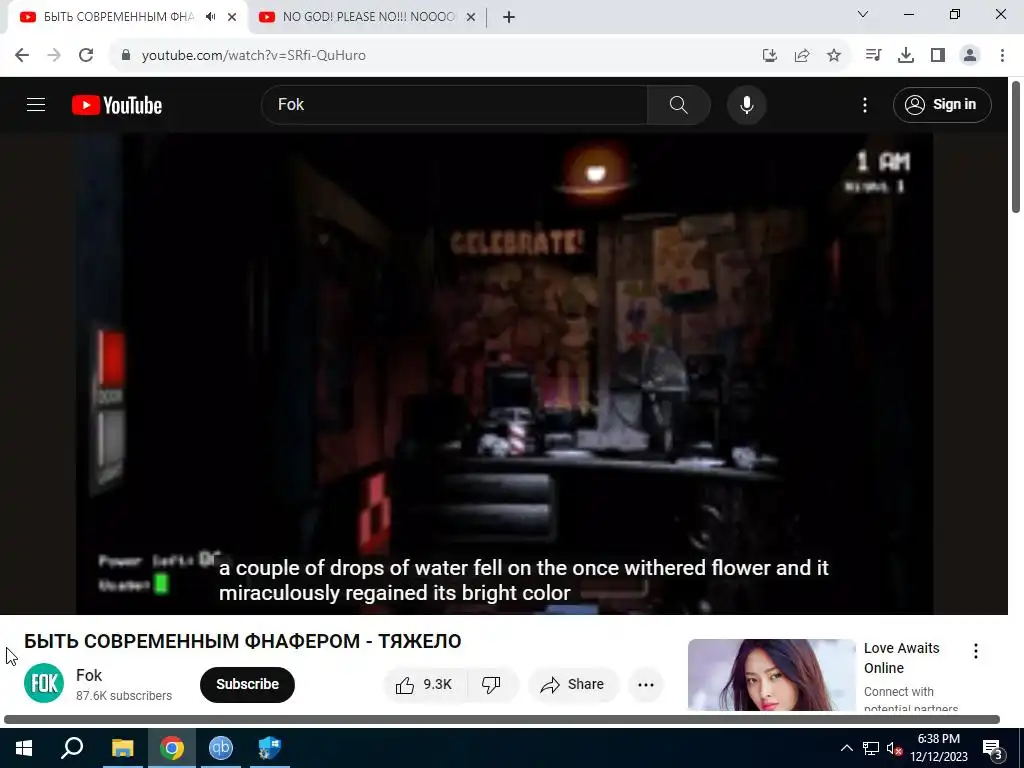Image resolution: width=1024 pixels, height=768 pixels.
Task: Share the video
Action: pyautogui.click(x=573, y=684)
